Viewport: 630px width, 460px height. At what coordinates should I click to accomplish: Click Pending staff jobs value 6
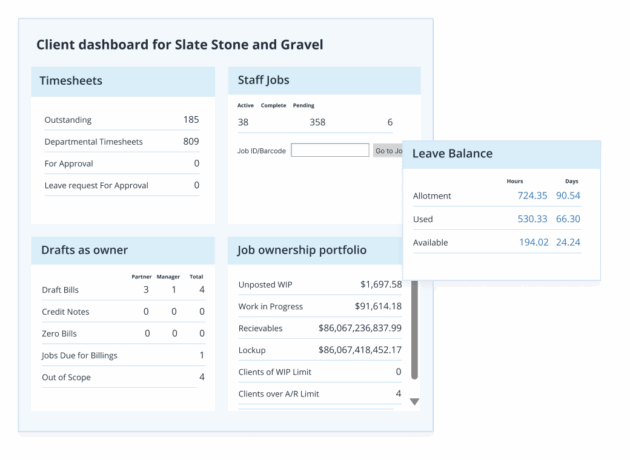coord(390,122)
